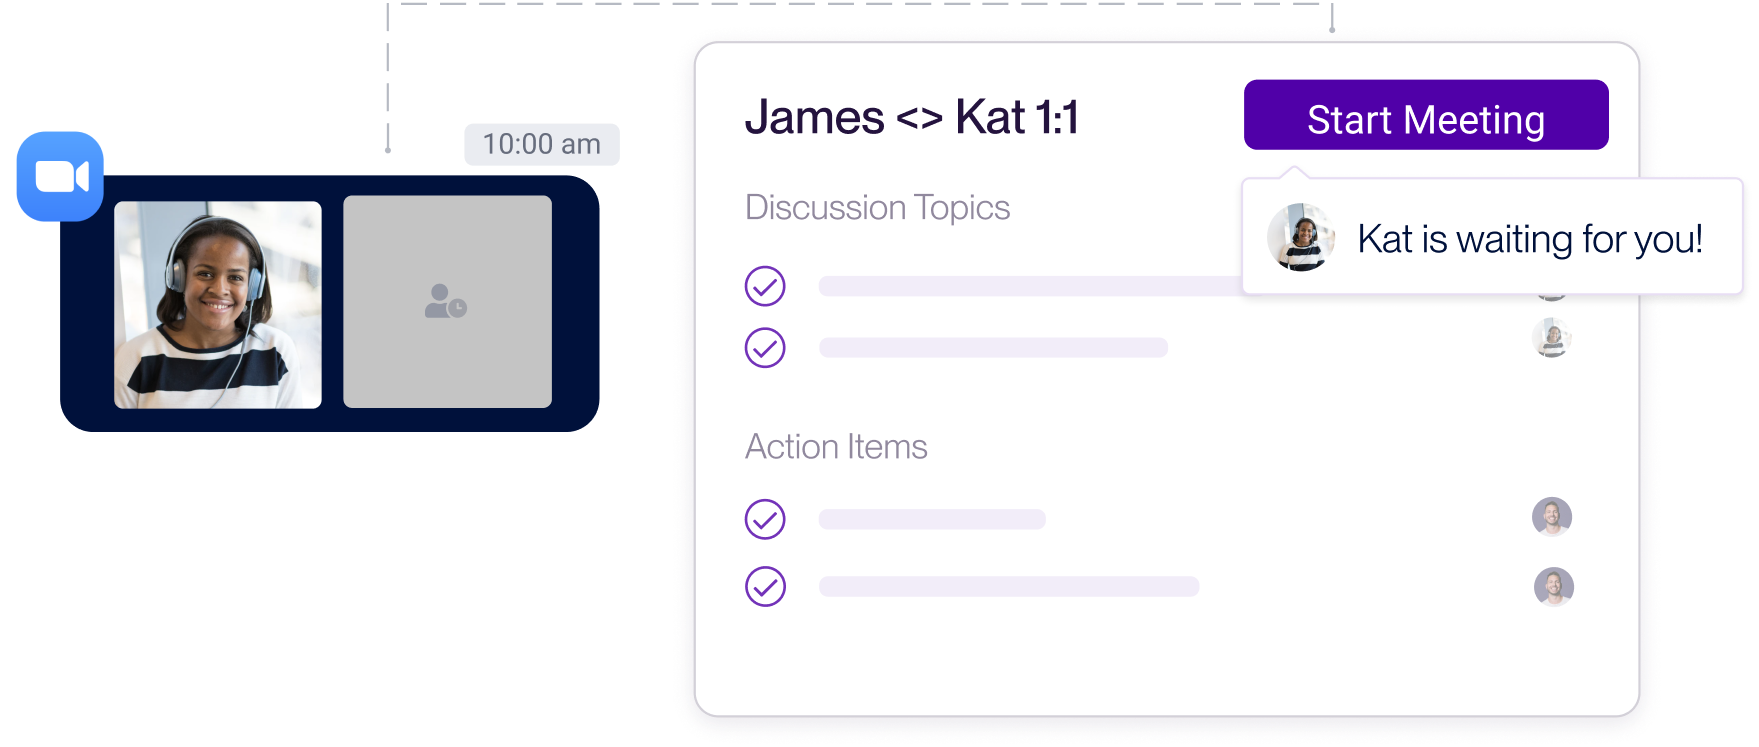Toggle the second action item checkmark
The height and width of the screenshot is (747, 1759).
pyautogui.click(x=765, y=587)
